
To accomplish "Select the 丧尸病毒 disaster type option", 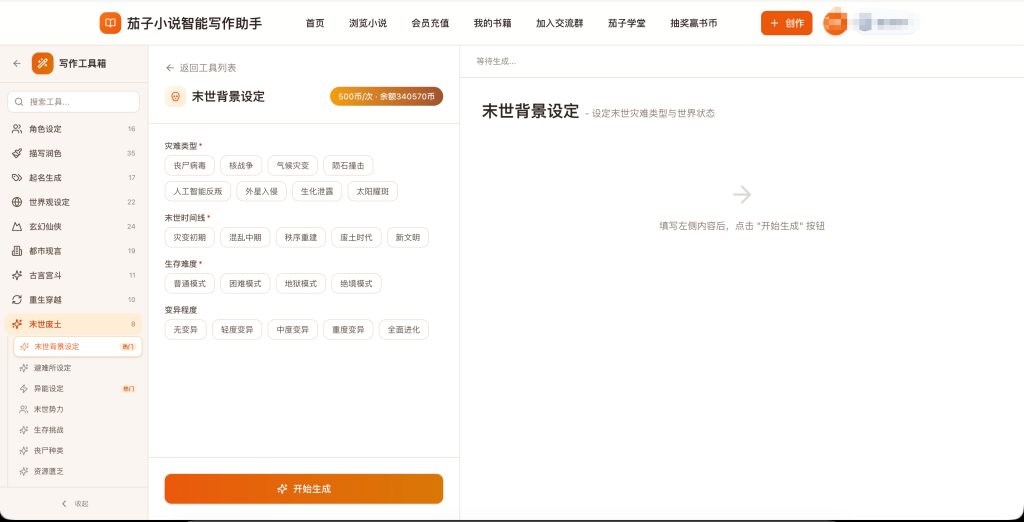I will (189, 165).
